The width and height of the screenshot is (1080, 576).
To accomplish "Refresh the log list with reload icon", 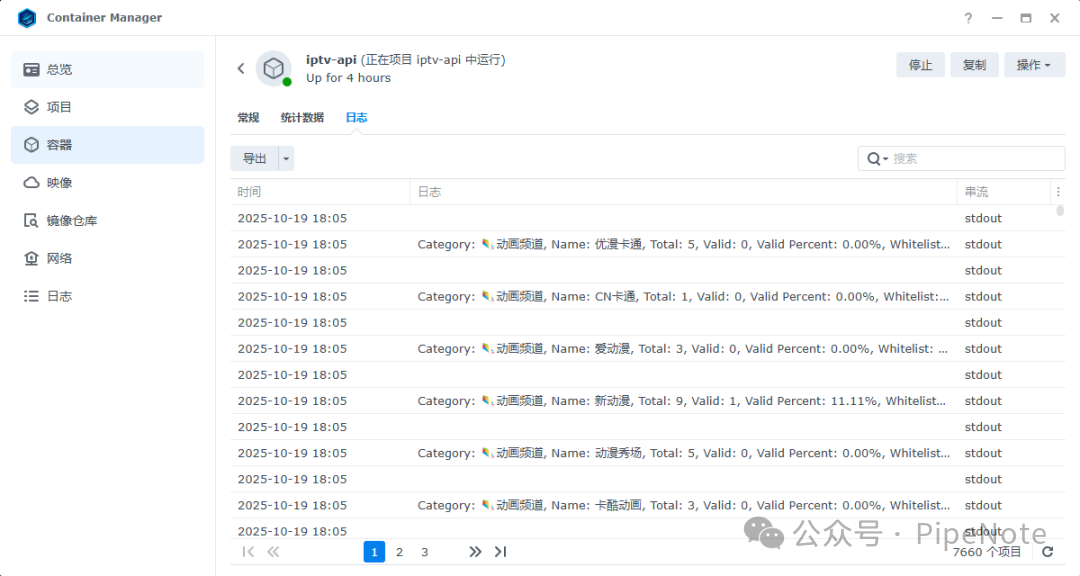I will [x=1048, y=552].
